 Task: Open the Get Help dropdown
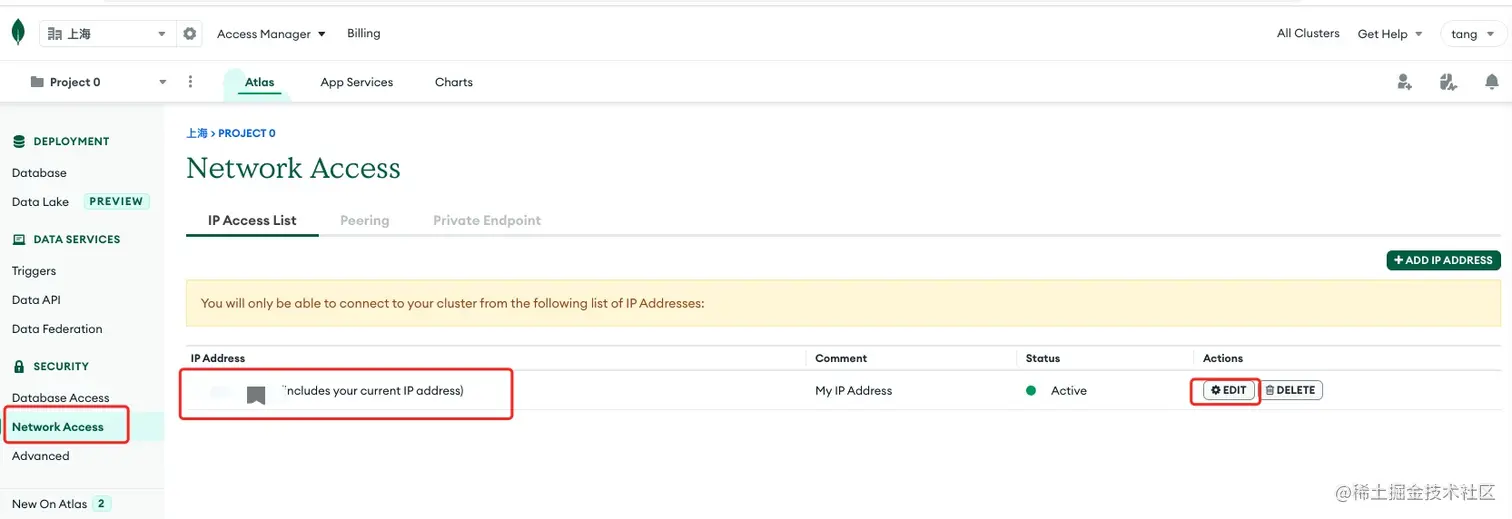tap(1390, 34)
